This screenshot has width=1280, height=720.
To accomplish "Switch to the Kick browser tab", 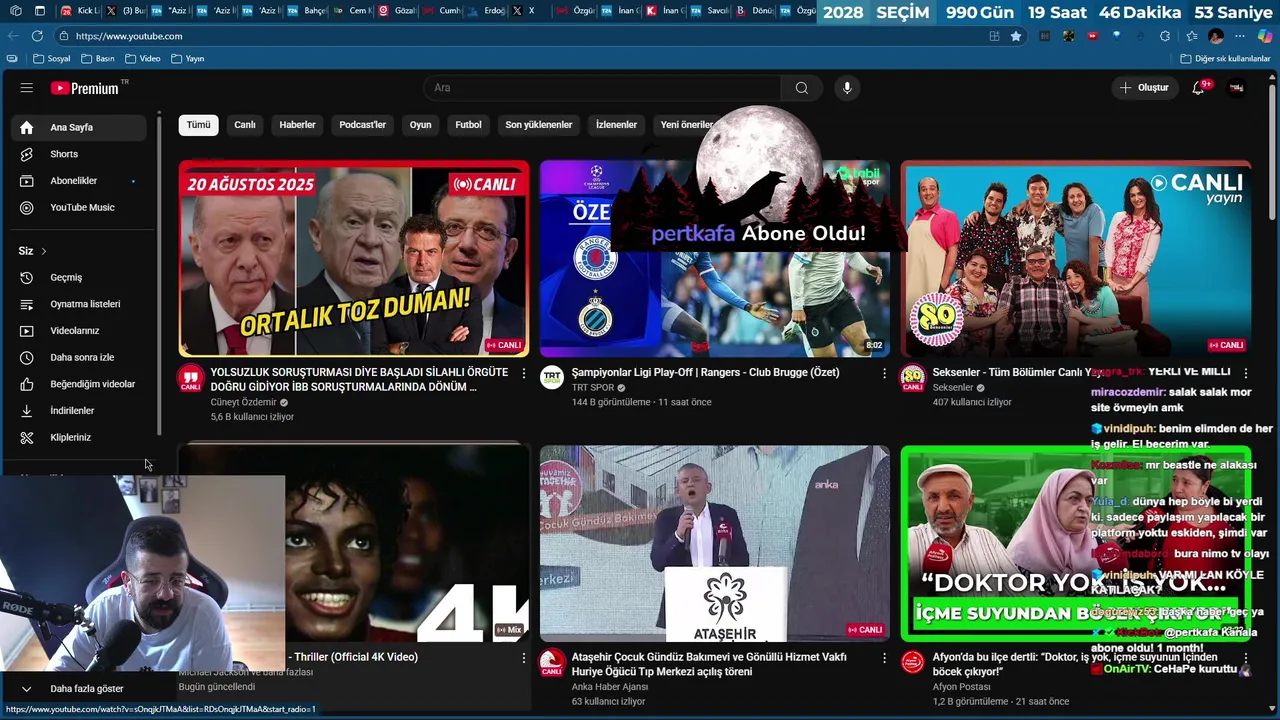I will 80,11.
